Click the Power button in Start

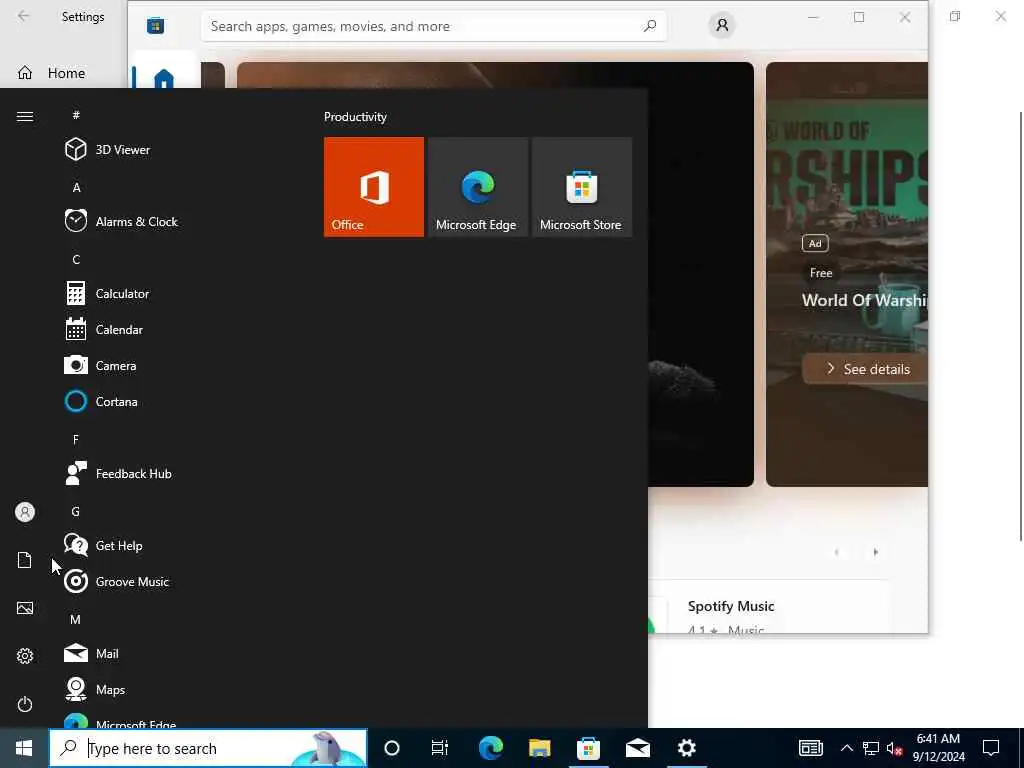[25, 704]
